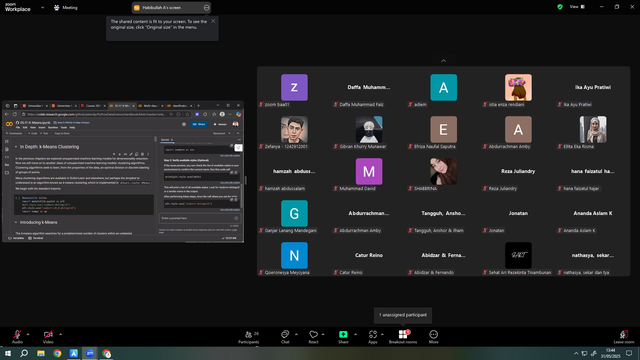
Task: Open the Participants panel
Action: click(x=249, y=337)
